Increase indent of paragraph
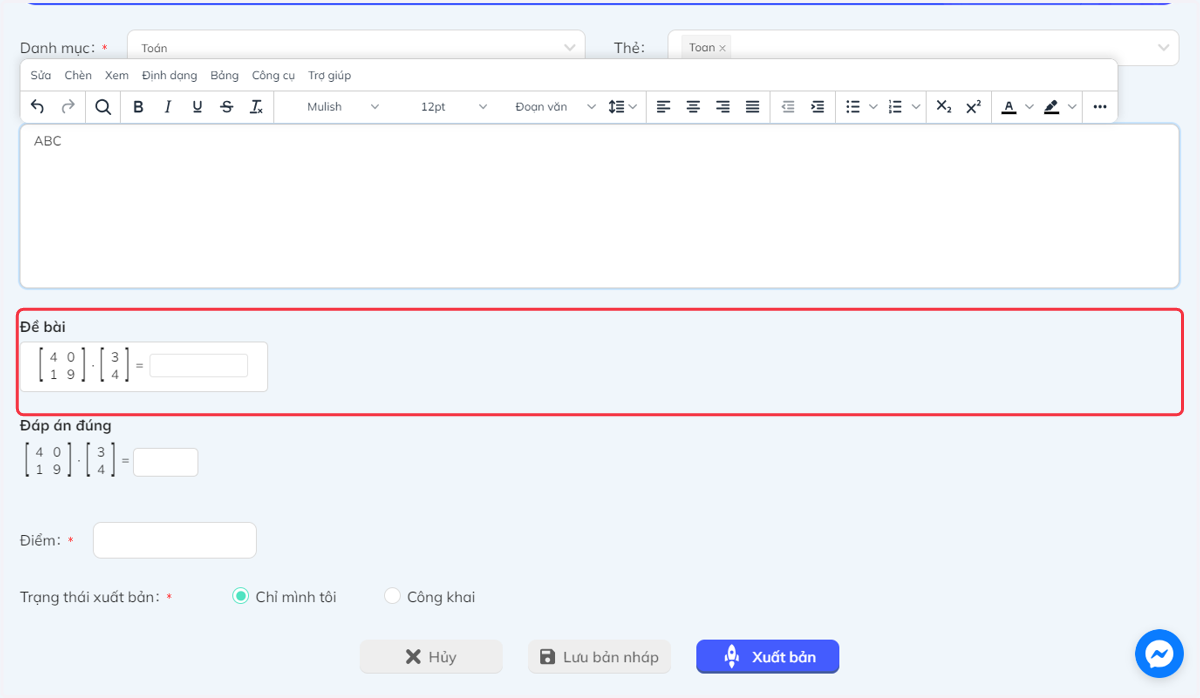This screenshot has height=698, width=1200. tap(817, 107)
